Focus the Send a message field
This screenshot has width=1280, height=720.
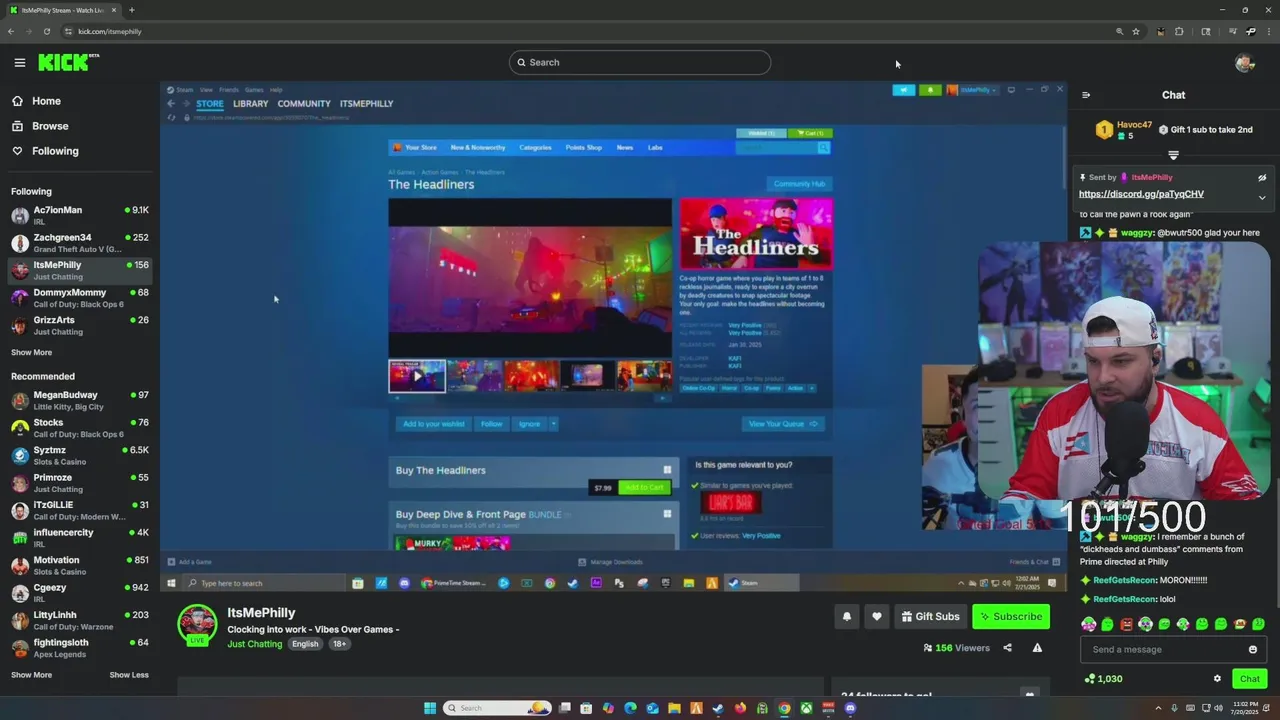(1173, 649)
